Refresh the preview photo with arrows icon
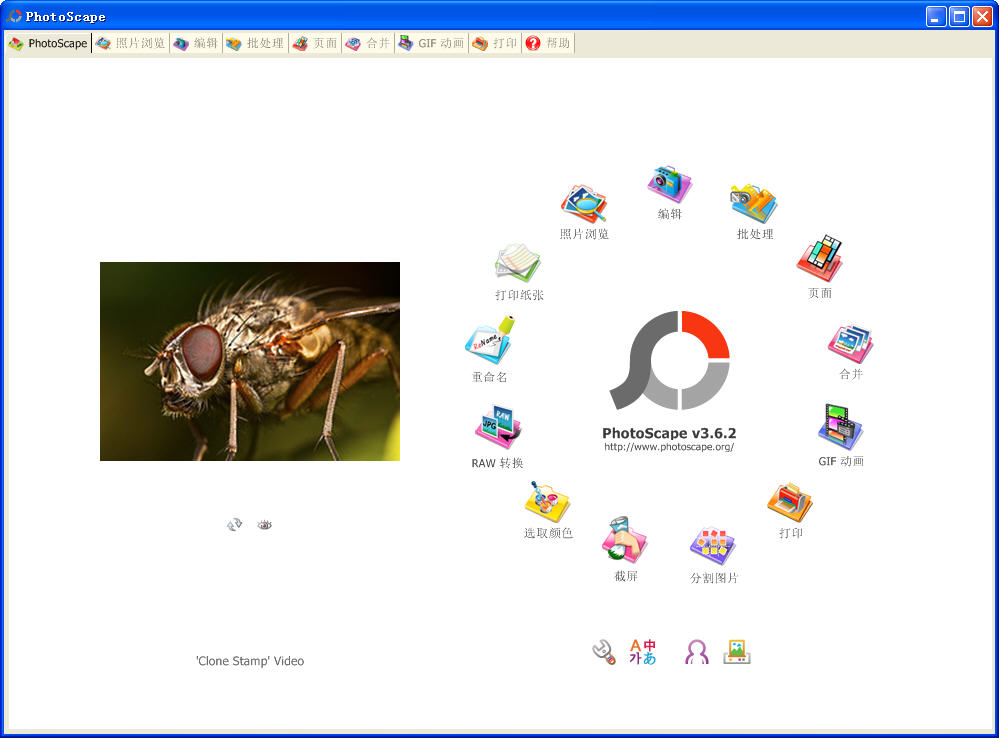This screenshot has height=738, width=999. coord(234,525)
